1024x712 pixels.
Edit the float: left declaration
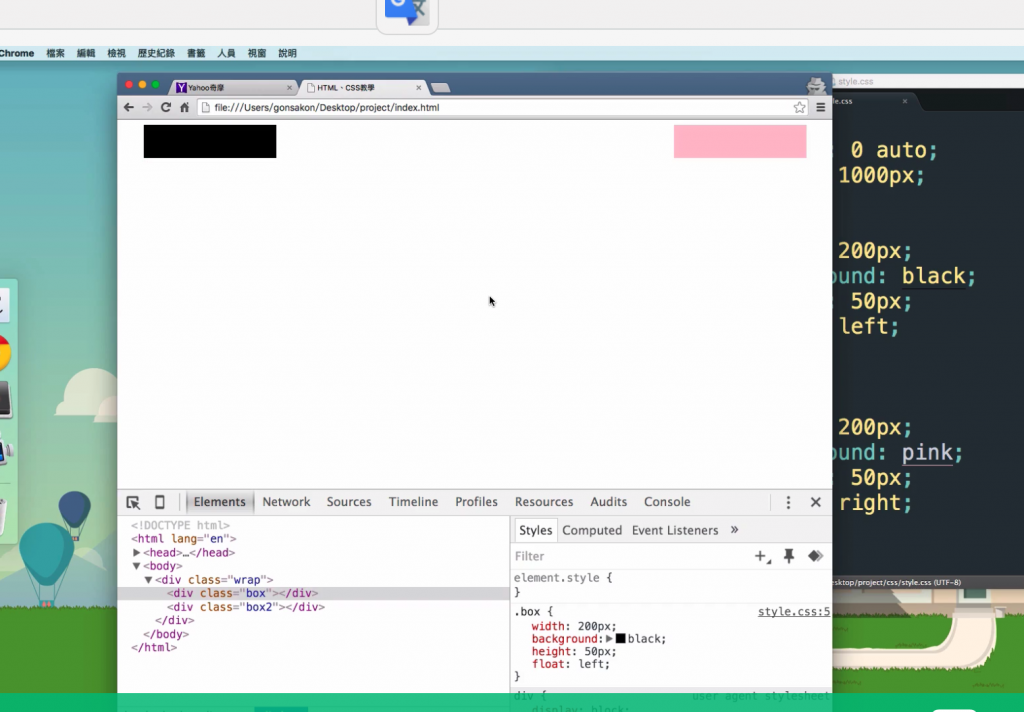coord(570,664)
